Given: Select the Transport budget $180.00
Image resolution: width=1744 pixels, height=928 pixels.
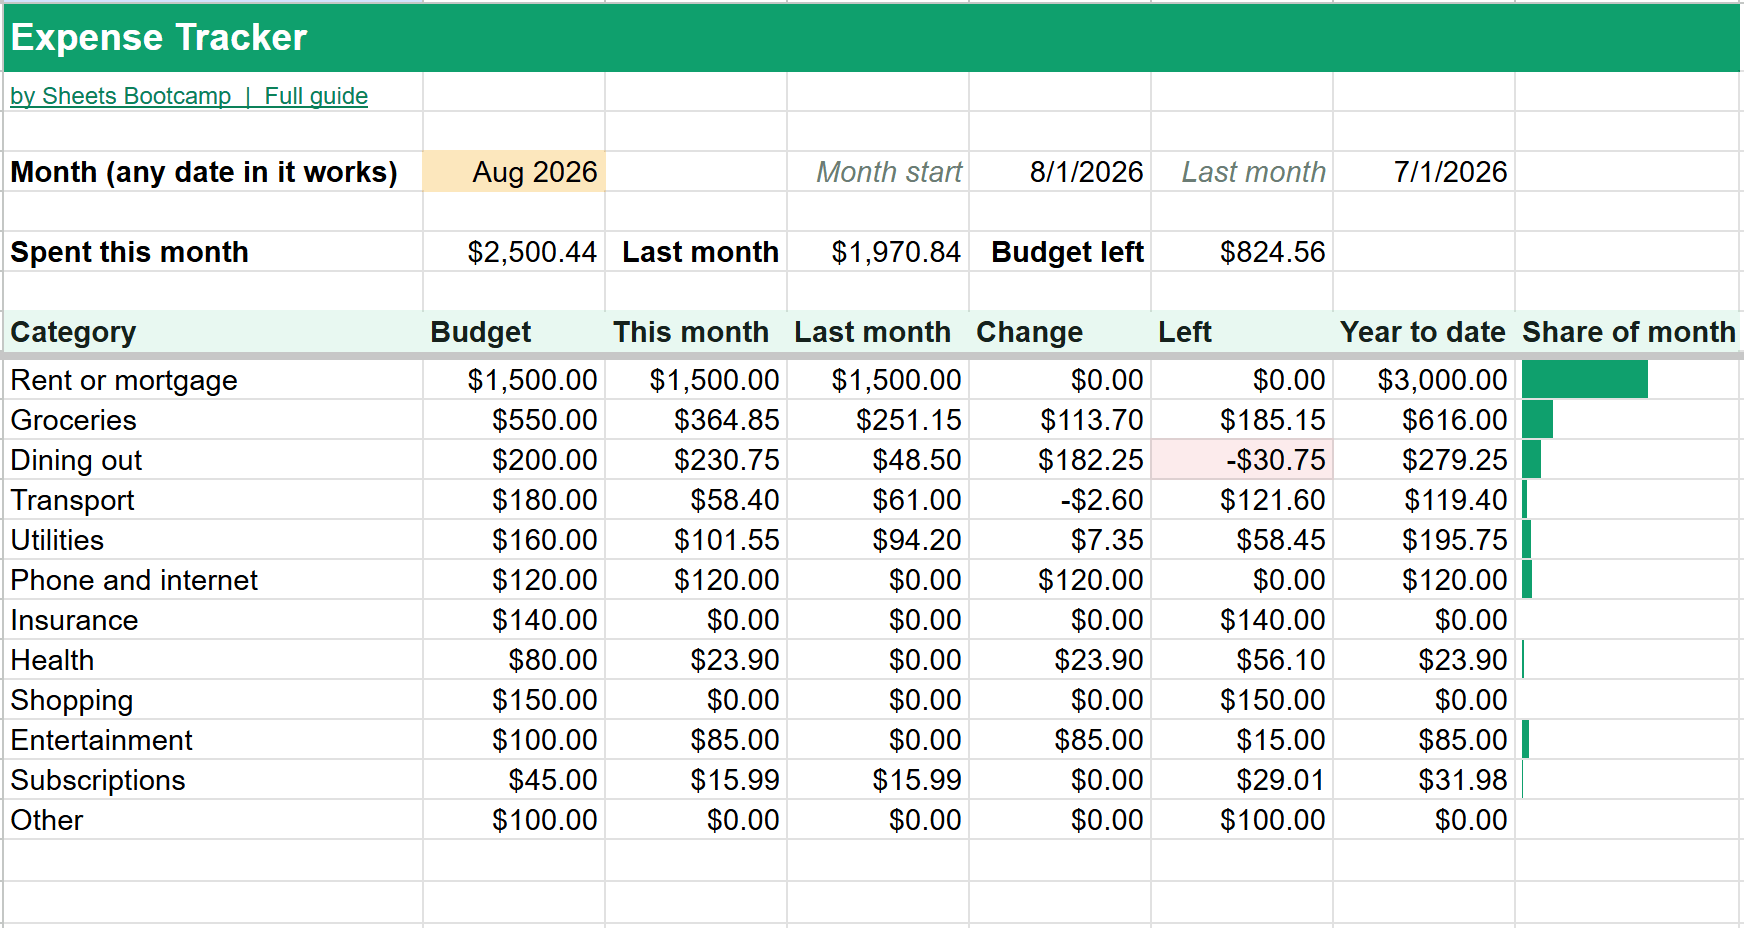Looking at the screenshot, I should click(514, 500).
